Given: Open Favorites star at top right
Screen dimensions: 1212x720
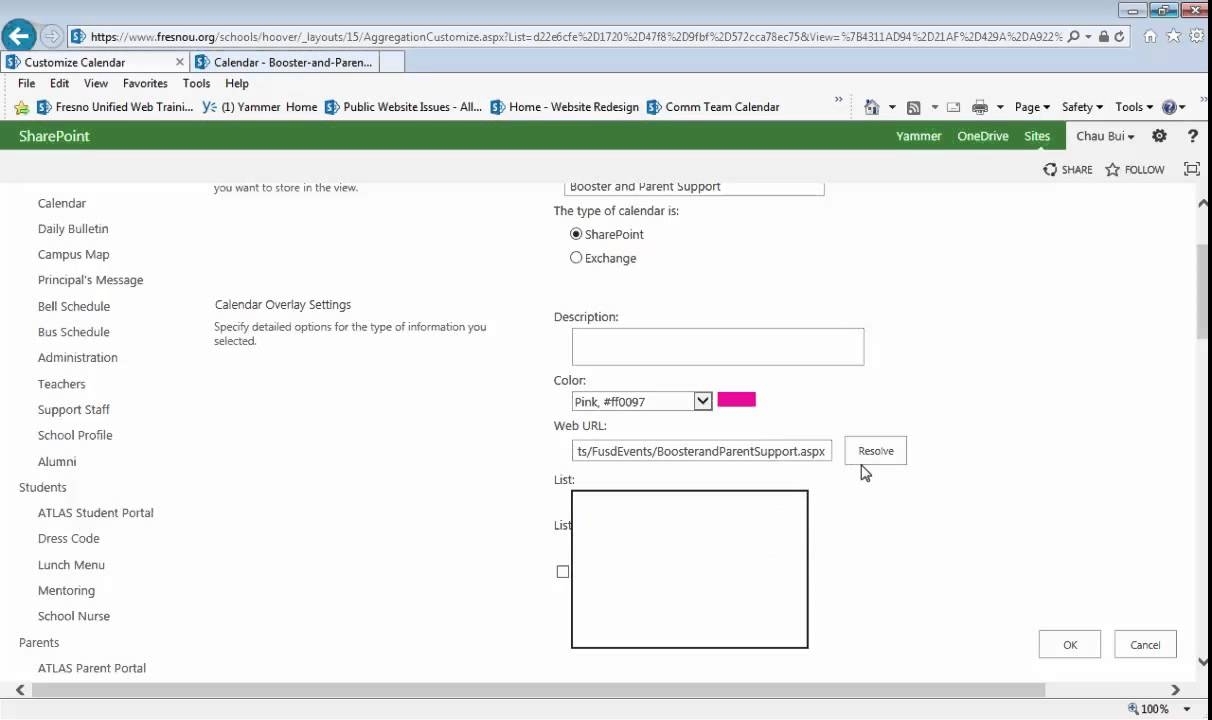Looking at the screenshot, I should point(1173,36).
